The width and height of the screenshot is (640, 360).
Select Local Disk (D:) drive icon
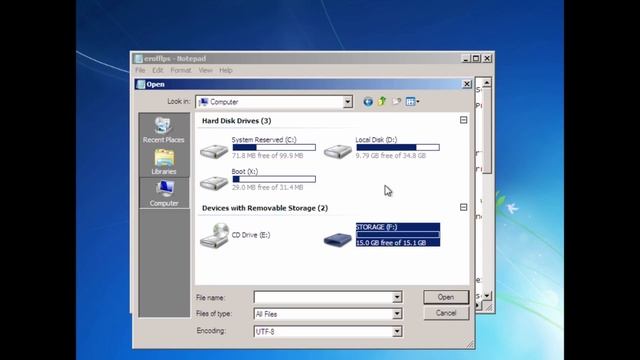[338, 151]
